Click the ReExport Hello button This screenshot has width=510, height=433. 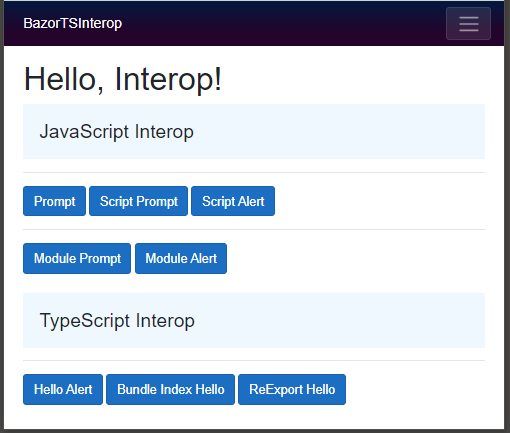pos(292,389)
